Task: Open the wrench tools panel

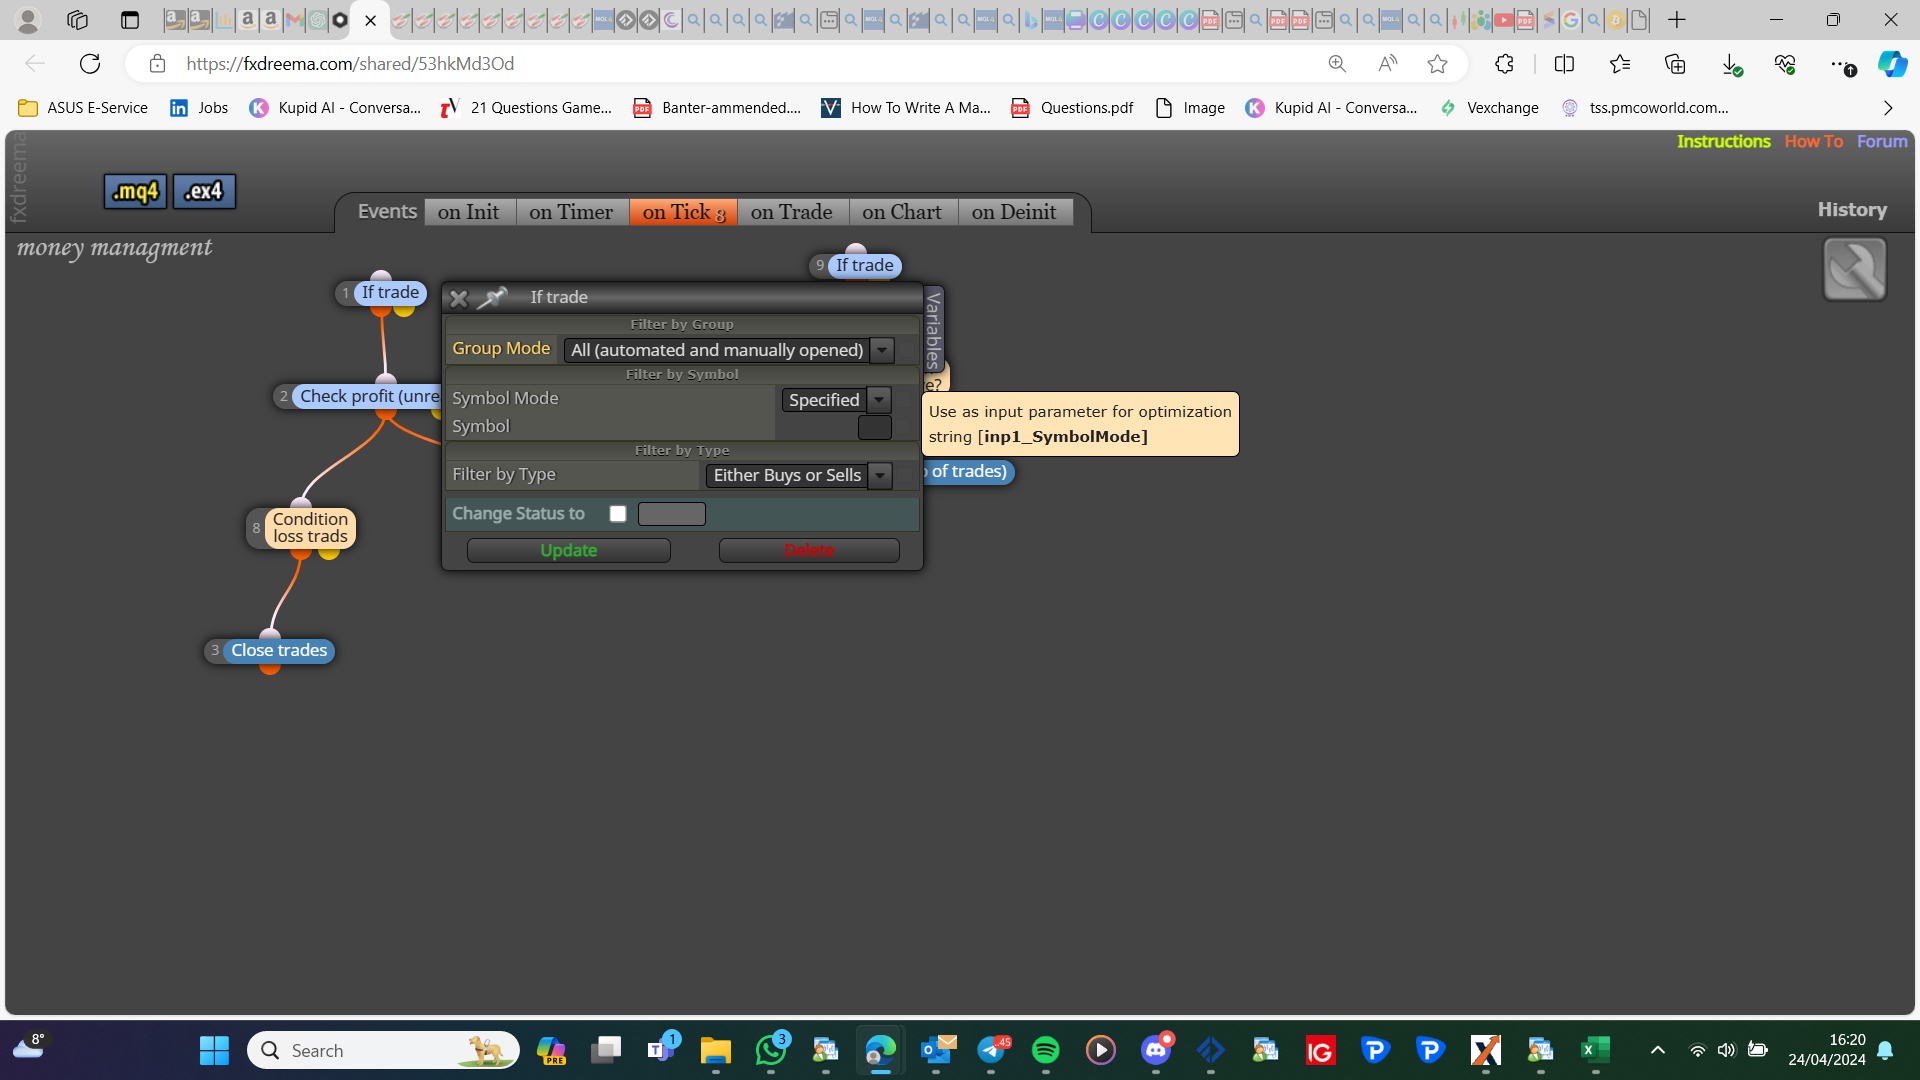Action: [x=1855, y=269]
